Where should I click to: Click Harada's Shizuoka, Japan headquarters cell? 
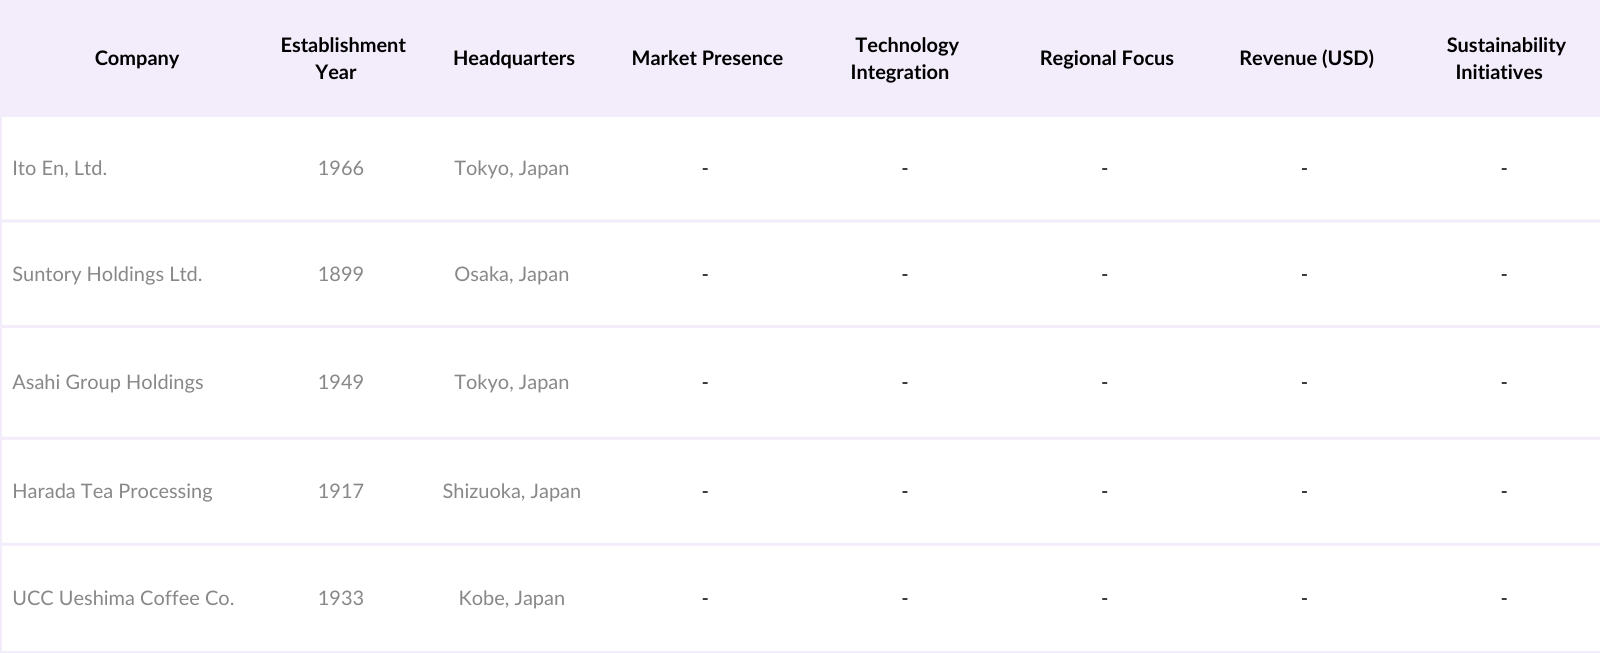[511, 491]
